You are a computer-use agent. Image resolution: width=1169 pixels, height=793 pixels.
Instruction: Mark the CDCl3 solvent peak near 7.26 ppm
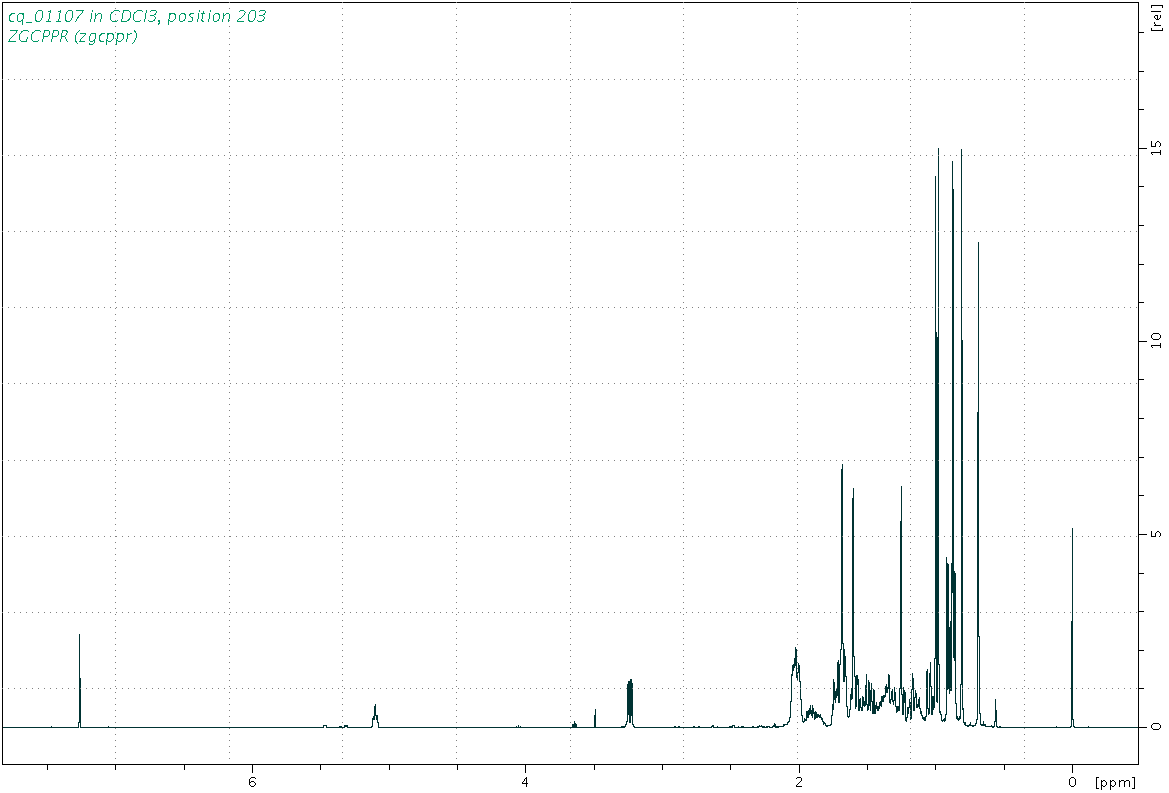point(80,680)
